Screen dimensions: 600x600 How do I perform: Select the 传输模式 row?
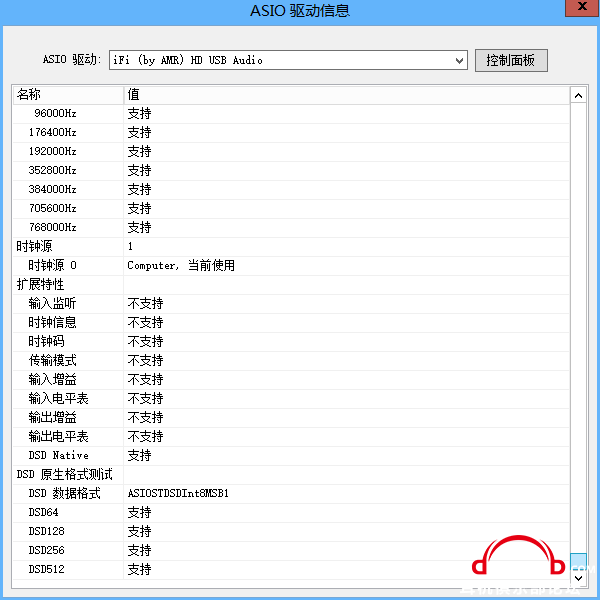point(291,361)
